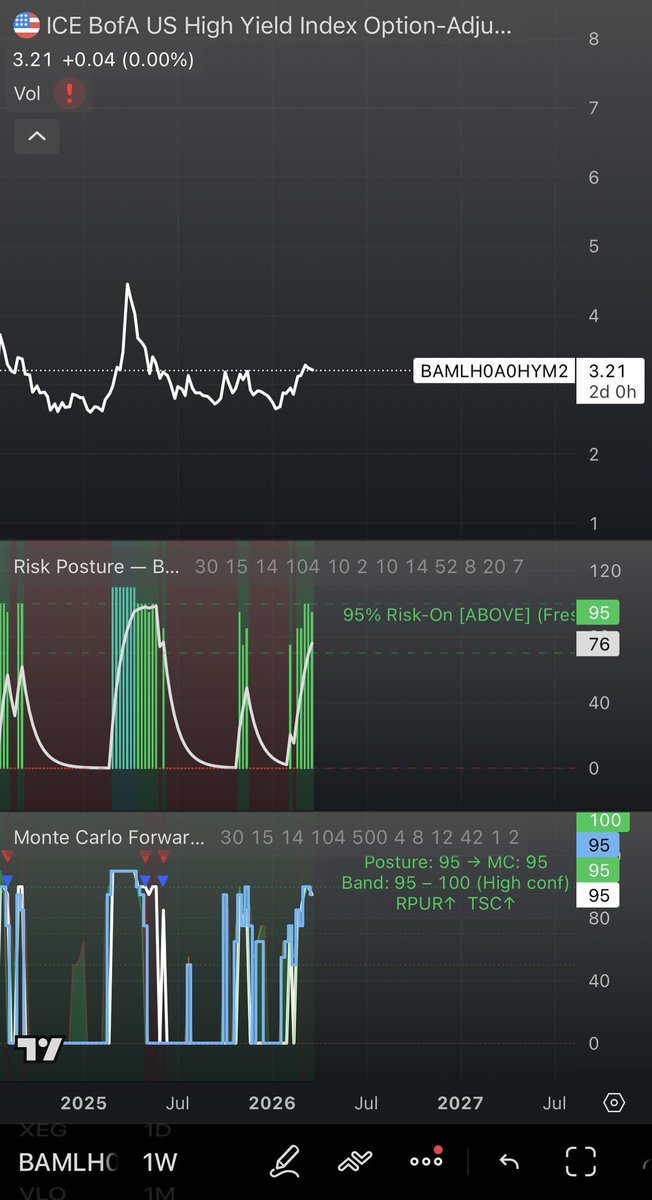Enter fullscreen chart mode
Viewport: 652px width, 1200px height.
pos(580,1161)
